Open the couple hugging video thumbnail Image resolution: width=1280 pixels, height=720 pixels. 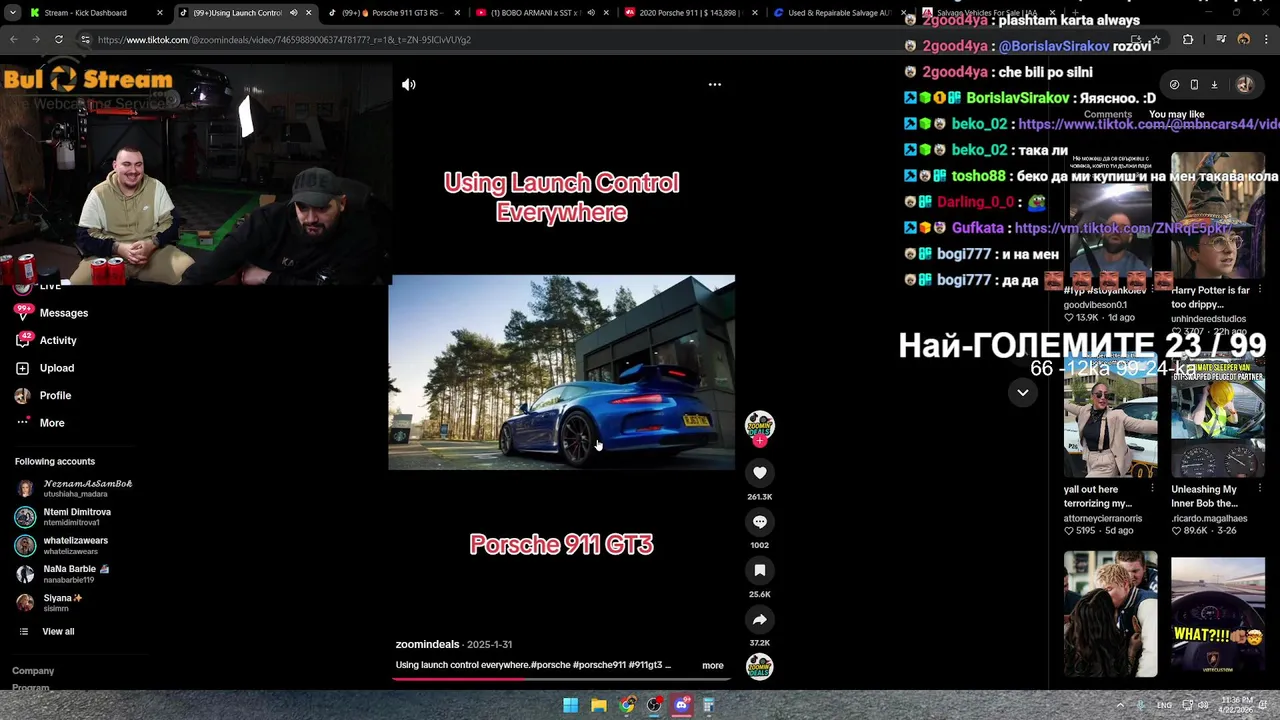[1110, 613]
